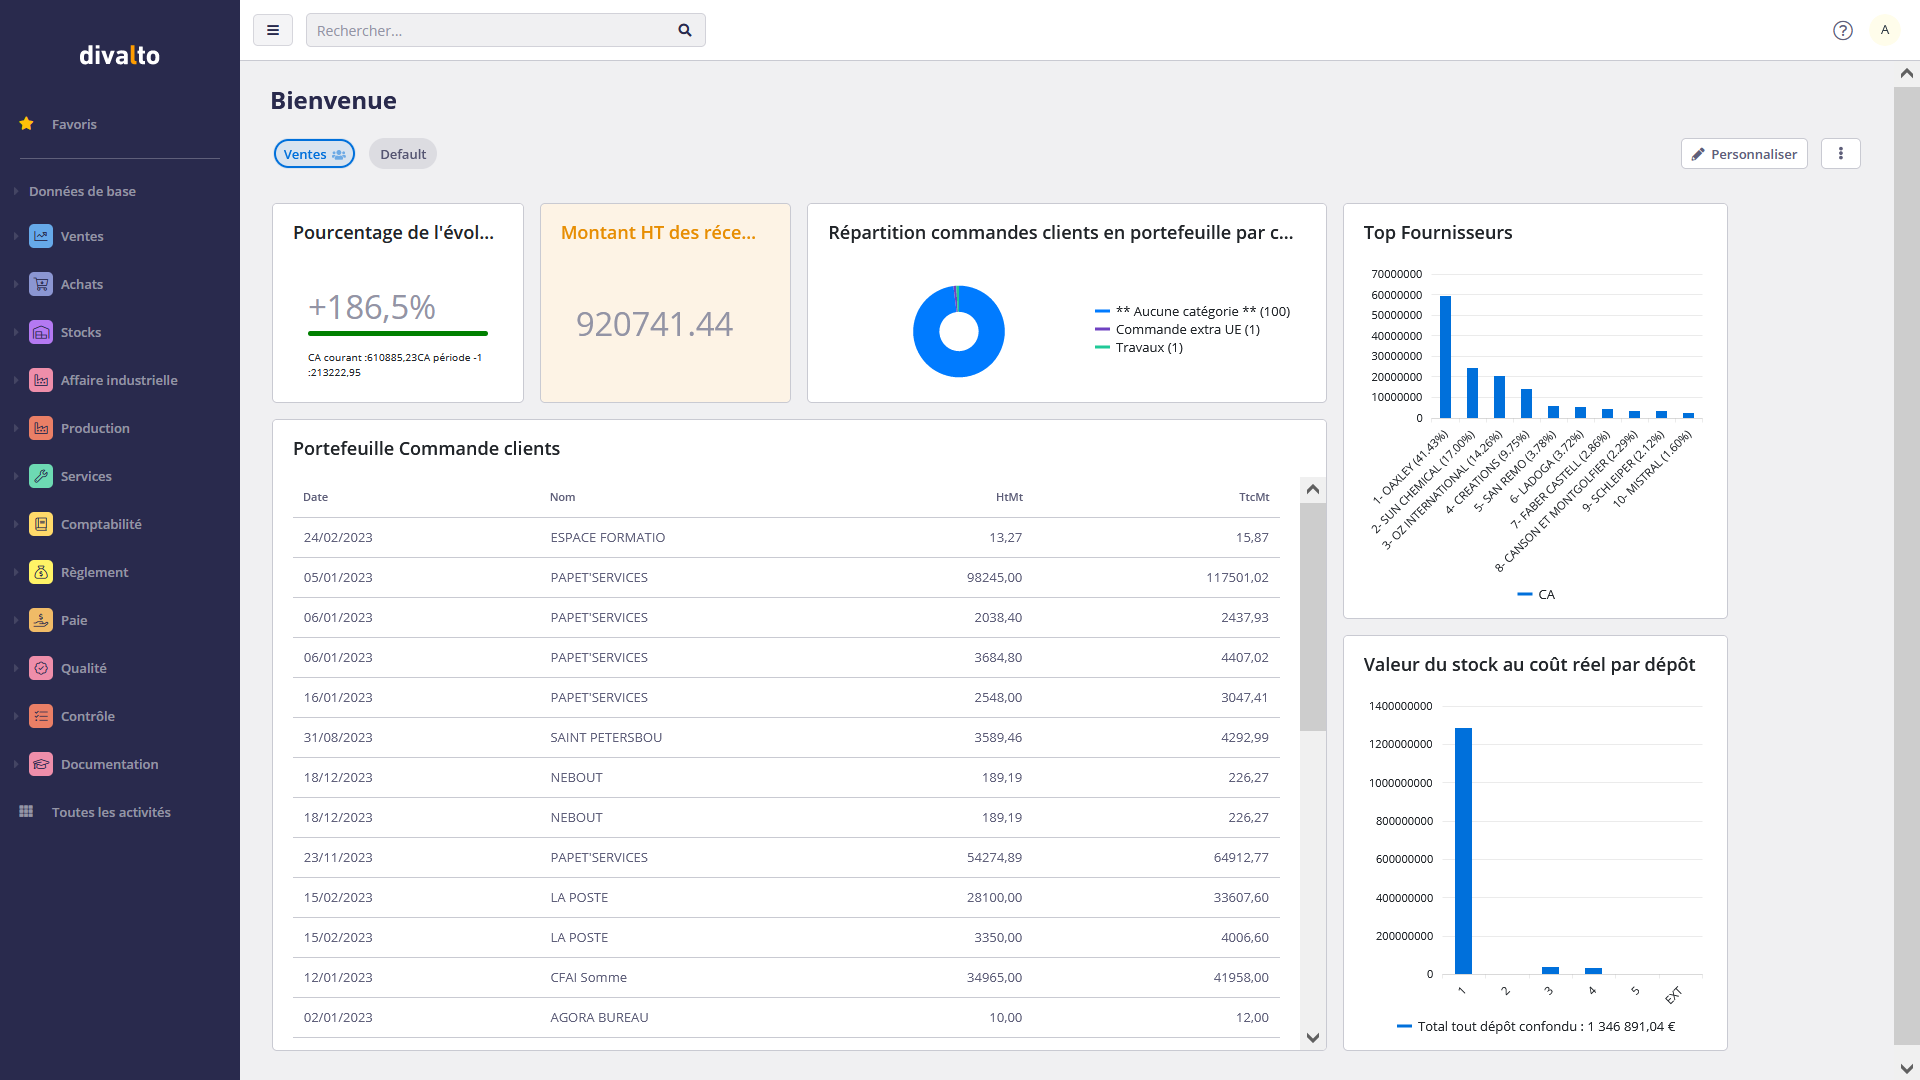Click the Production sidebar icon
This screenshot has width=1920, height=1080.
(x=40, y=427)
